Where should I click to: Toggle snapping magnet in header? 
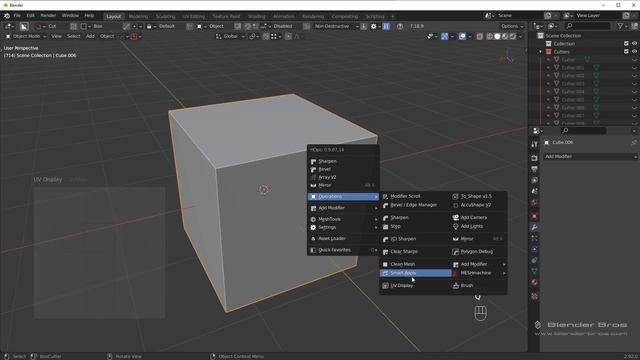pyautogui.click(x=266, y=36)
